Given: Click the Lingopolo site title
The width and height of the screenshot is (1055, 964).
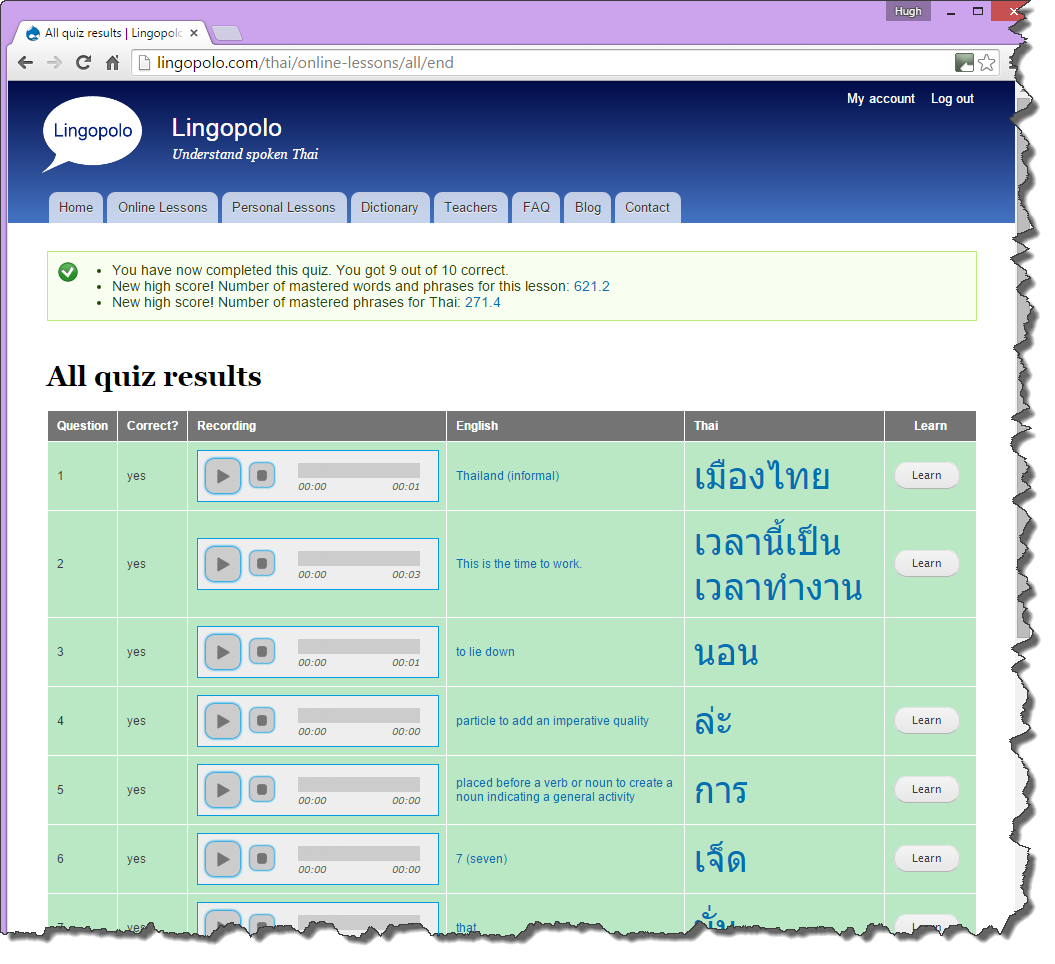Looking at the screenshot, I should point(226,128).
